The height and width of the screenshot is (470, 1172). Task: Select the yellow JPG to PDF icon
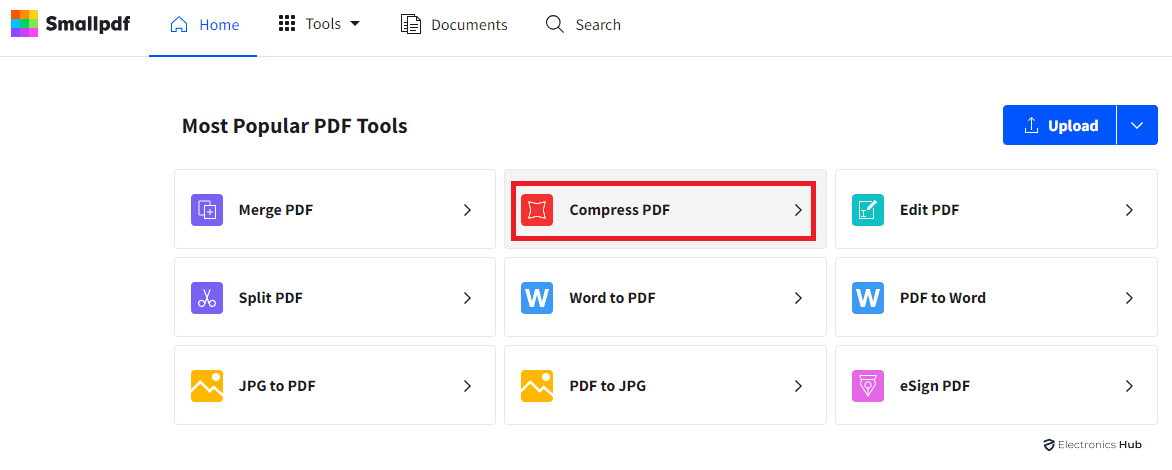[x=207, y=386]
